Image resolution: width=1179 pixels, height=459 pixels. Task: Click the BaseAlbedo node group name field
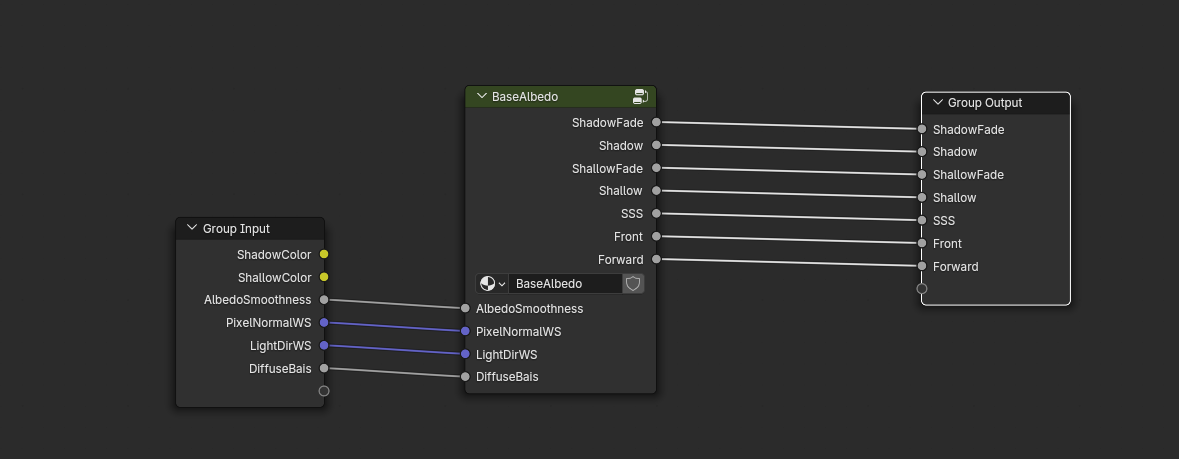pos(563,284)
